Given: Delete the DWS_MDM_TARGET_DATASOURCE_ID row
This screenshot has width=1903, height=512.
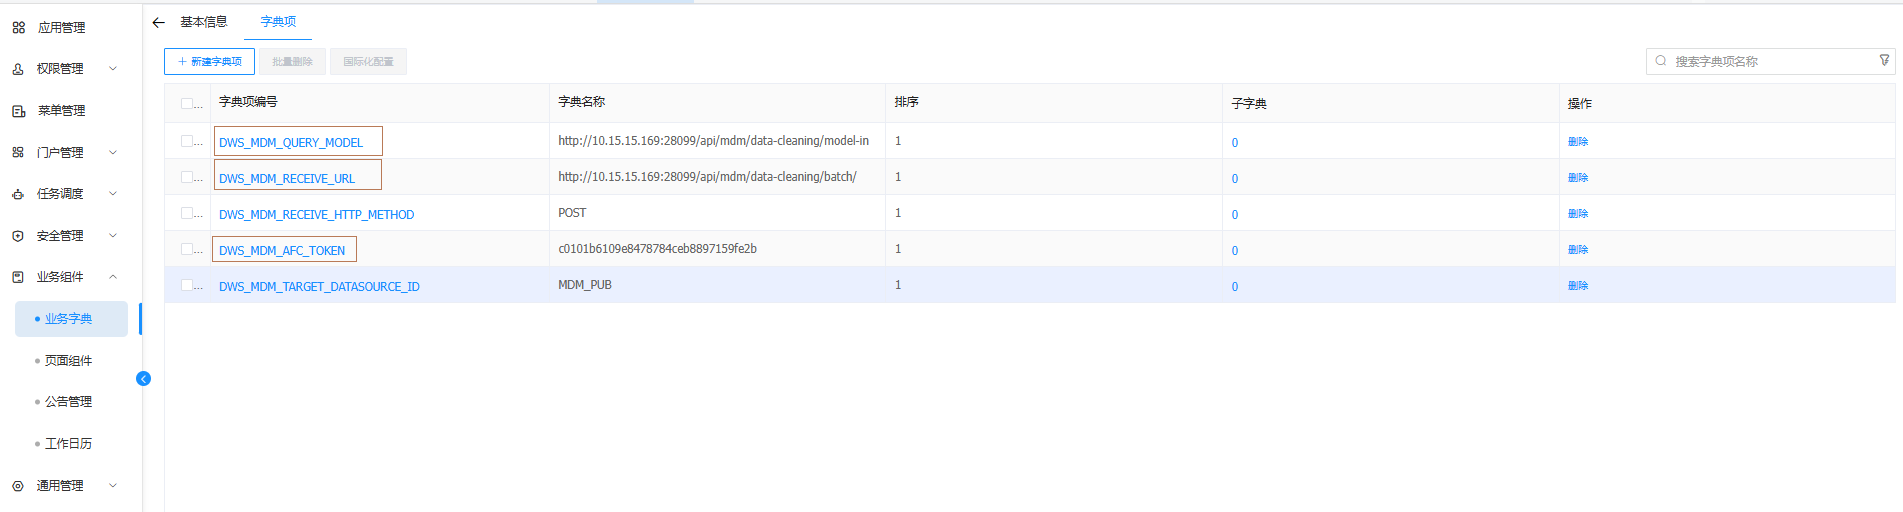Looking at the screenshot, I should pyautogui.click(x=1577, y=286).
